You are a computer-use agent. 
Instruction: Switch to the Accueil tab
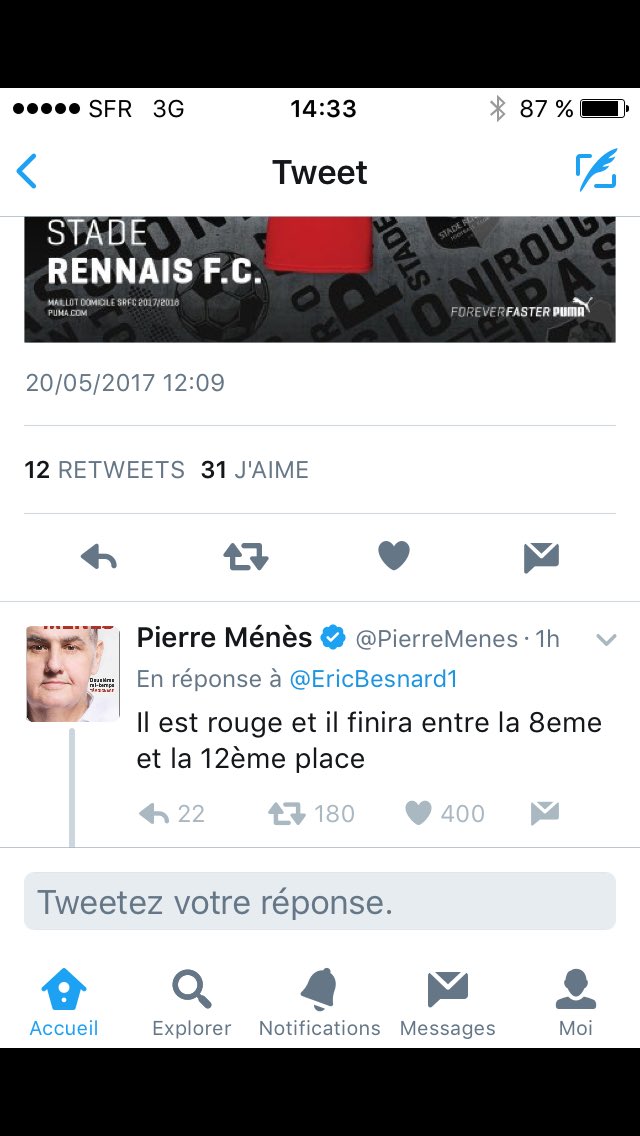coord(64,1003)
